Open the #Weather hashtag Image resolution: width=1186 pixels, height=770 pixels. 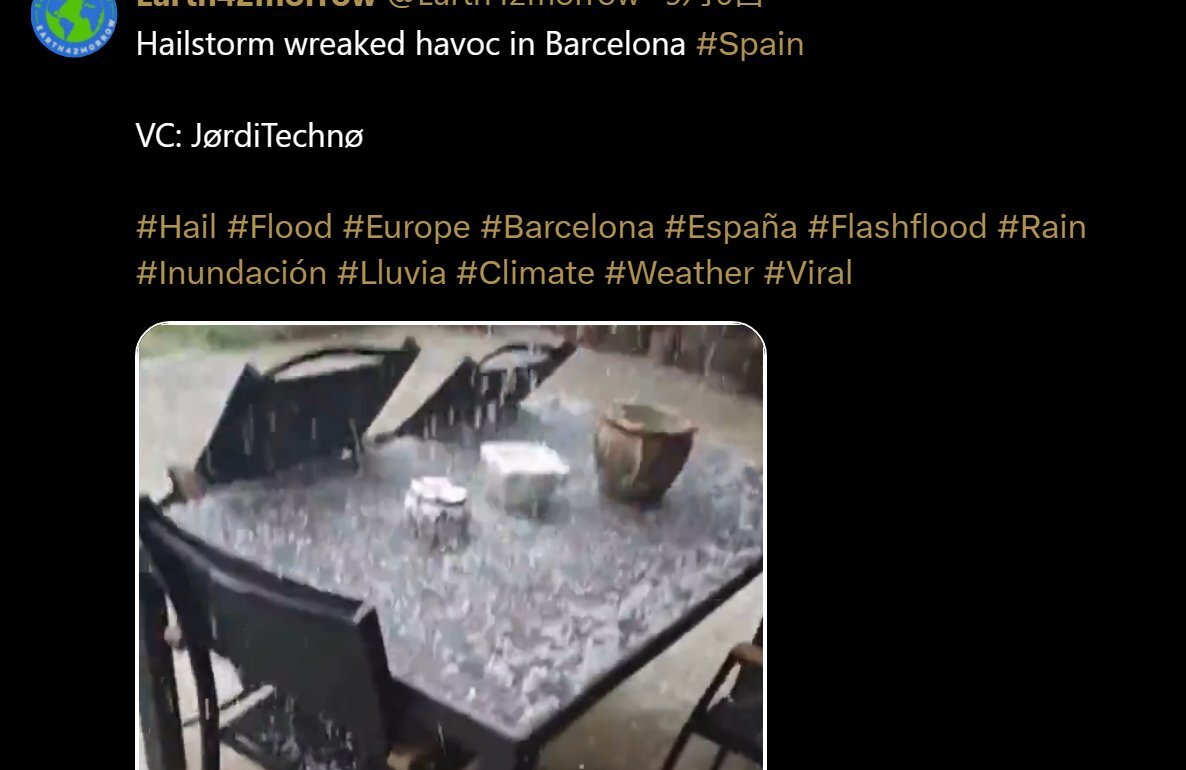click(x=679, y=273)
